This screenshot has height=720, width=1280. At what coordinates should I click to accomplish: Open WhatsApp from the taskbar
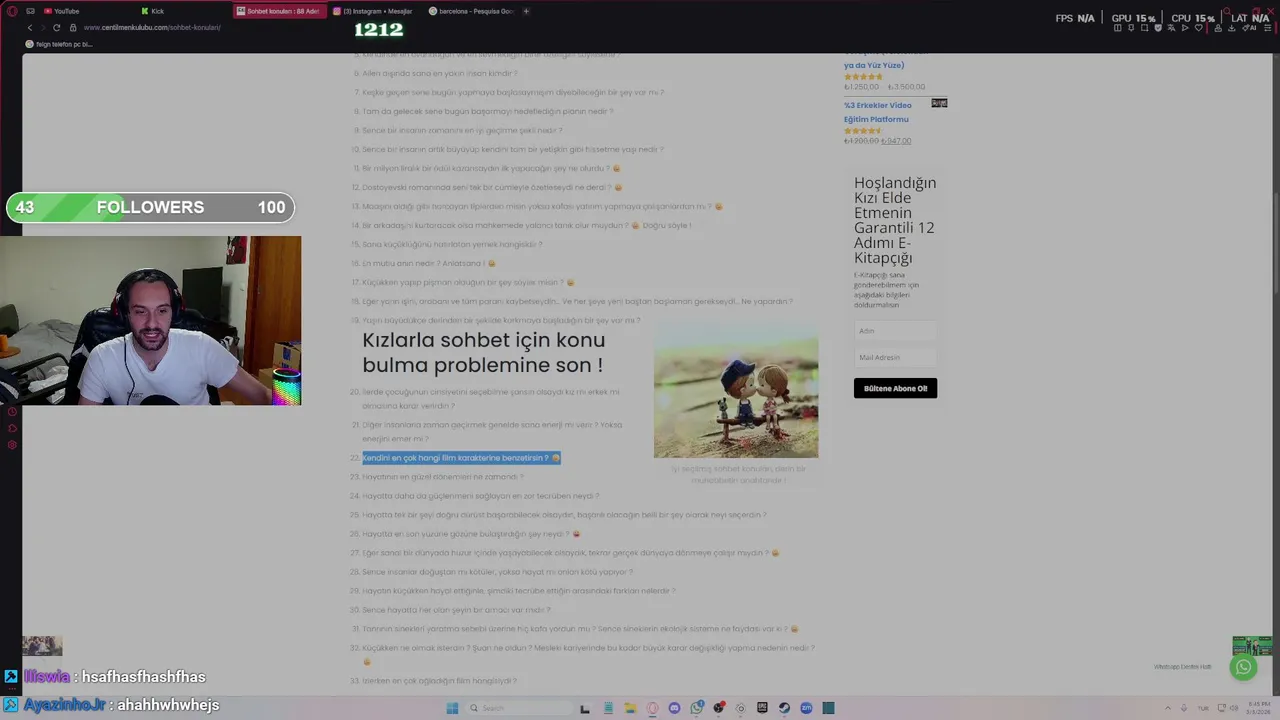pos(697,708)
